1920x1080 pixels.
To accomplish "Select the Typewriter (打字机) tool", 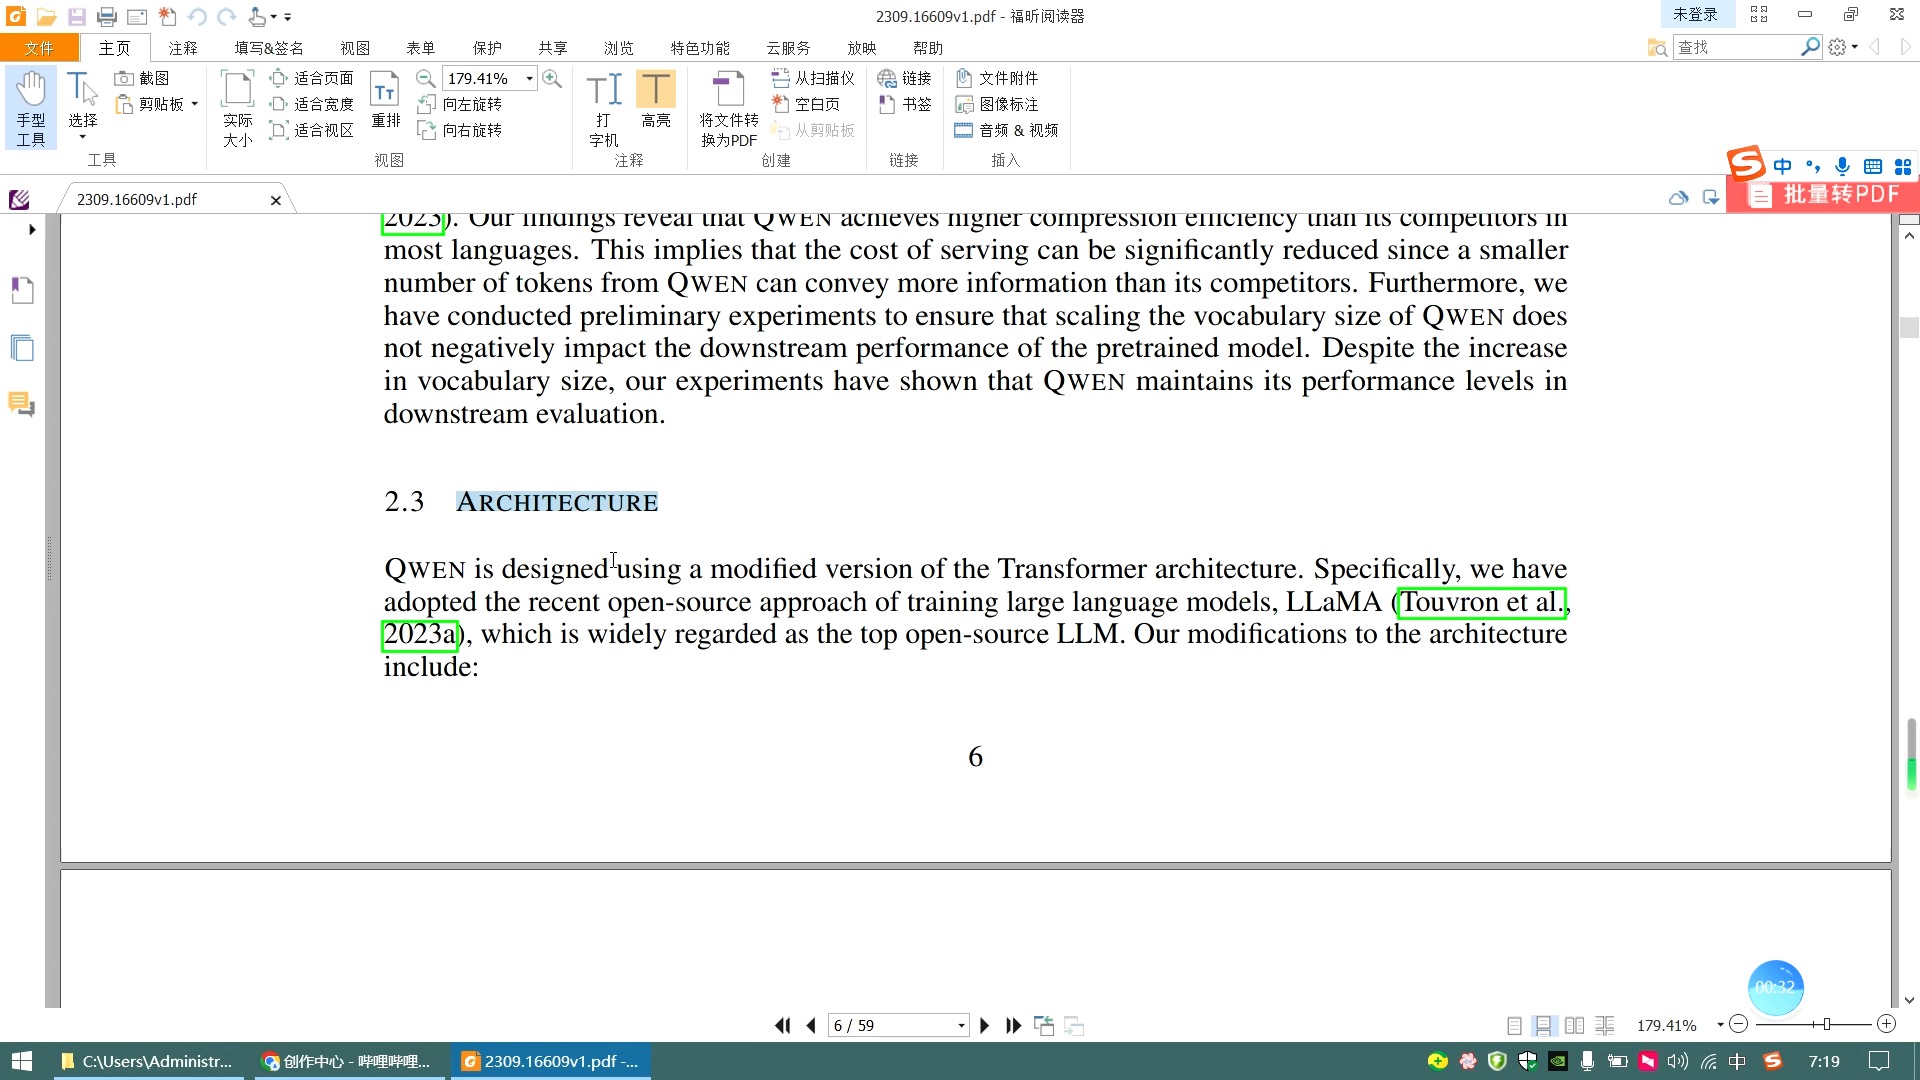I will tap(603, 108).
